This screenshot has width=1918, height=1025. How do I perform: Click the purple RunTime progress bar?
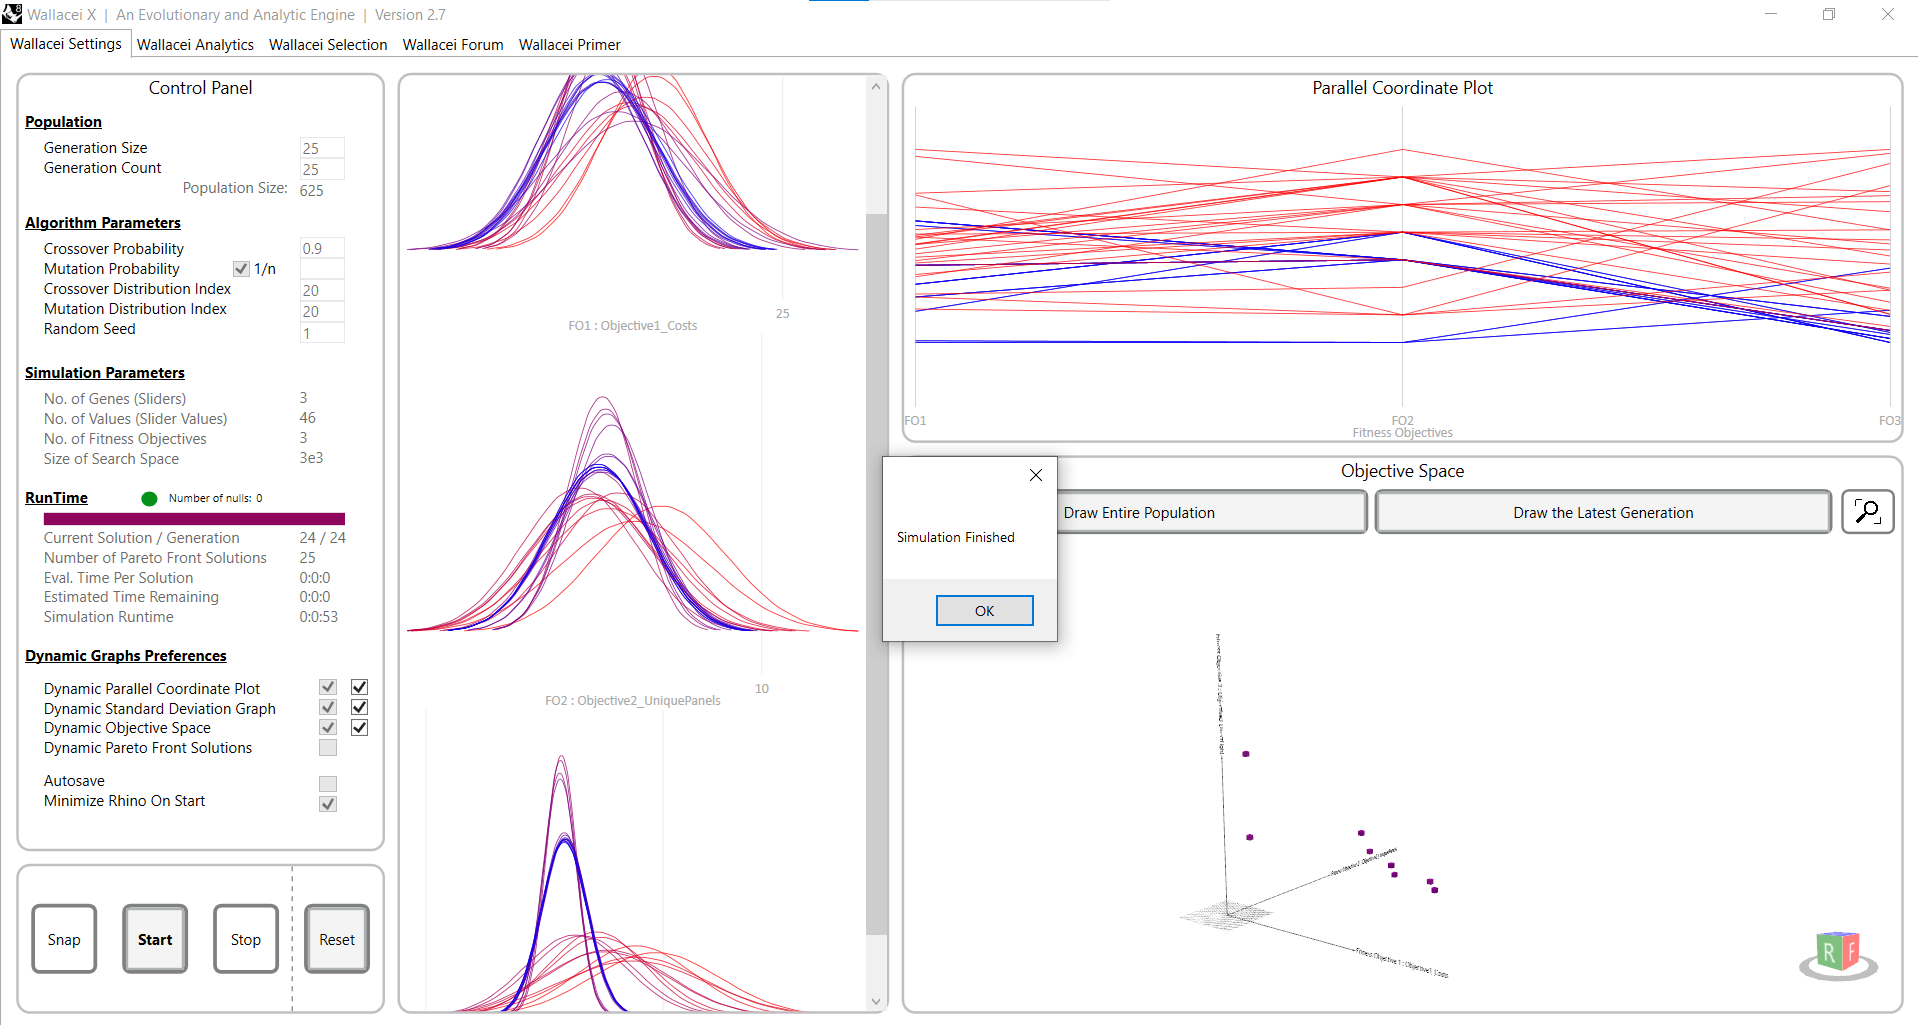(x=194, y=519)
